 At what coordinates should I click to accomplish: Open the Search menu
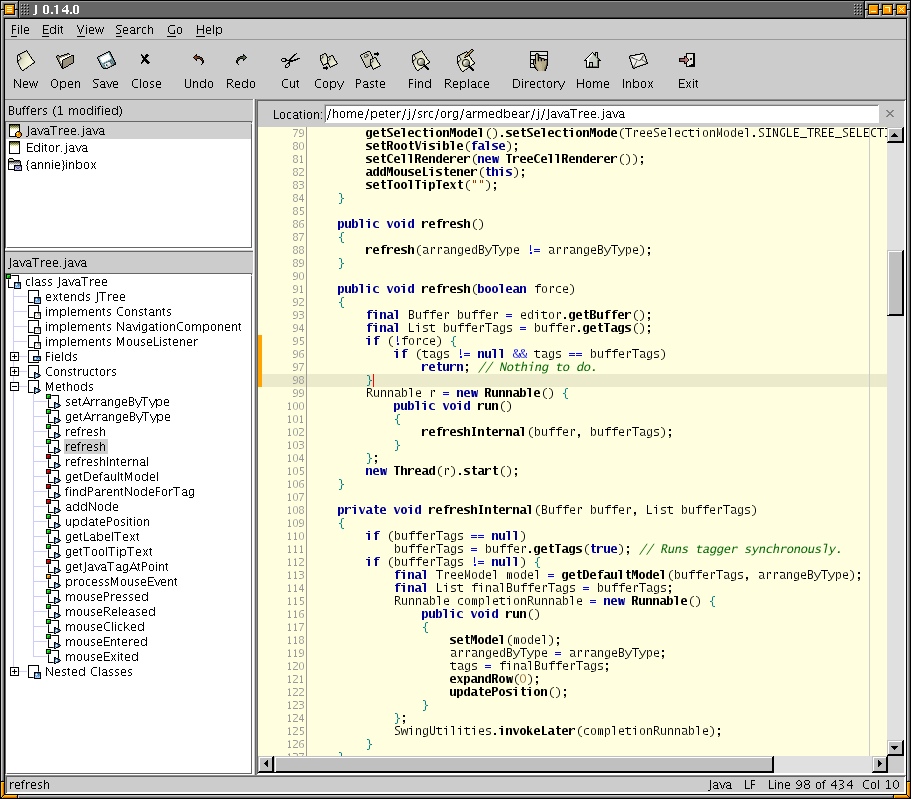coord(134,30)
